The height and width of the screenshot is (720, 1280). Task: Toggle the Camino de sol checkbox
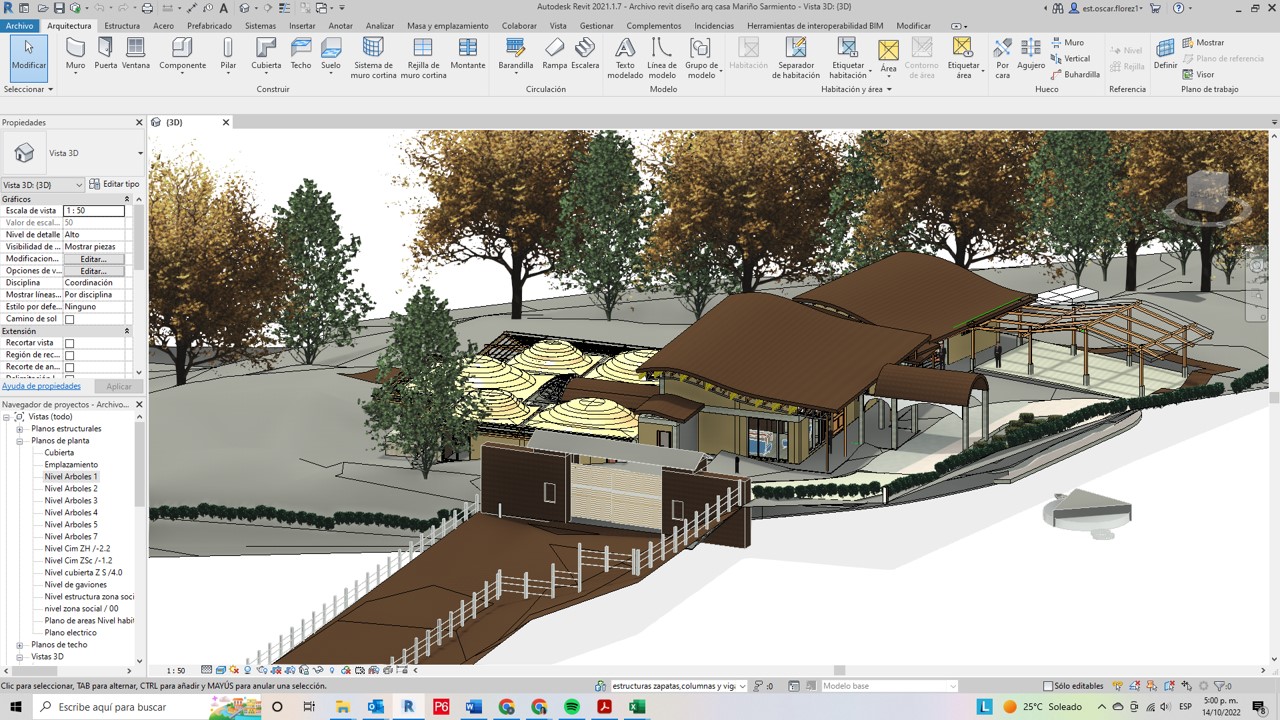point(69,320)
